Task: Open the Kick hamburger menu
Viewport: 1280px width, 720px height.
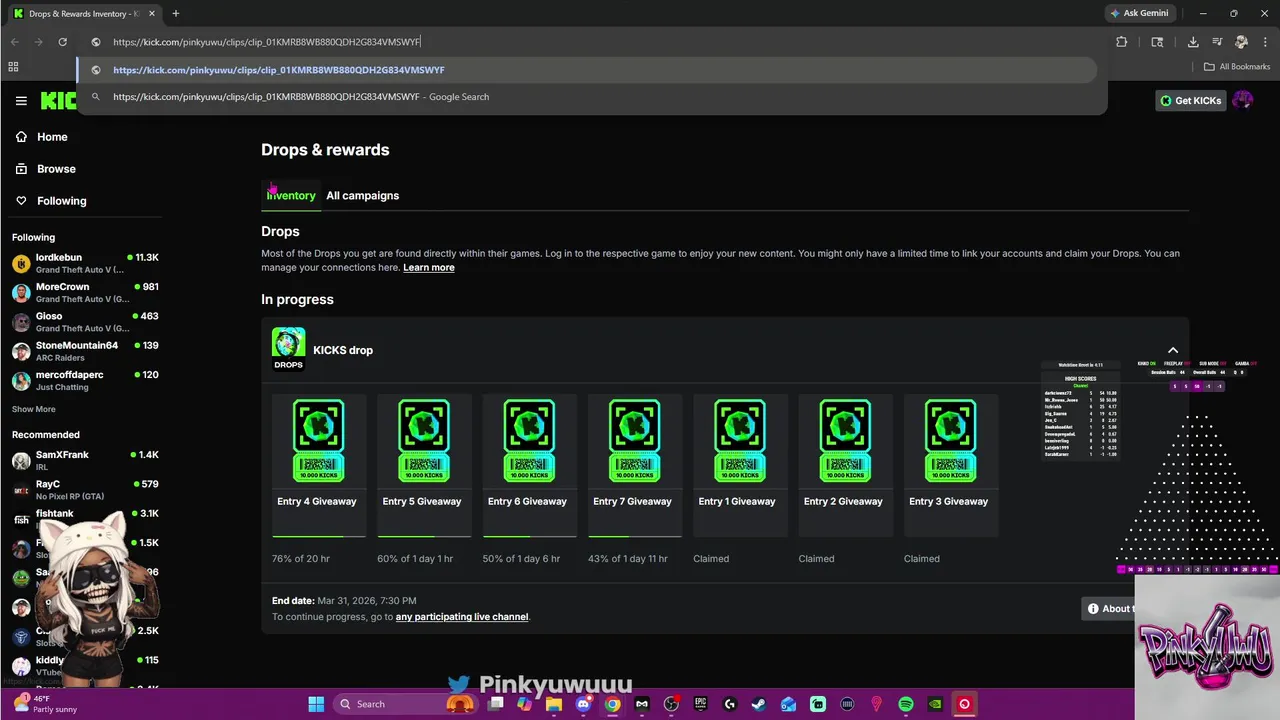Action: (21, 100)
